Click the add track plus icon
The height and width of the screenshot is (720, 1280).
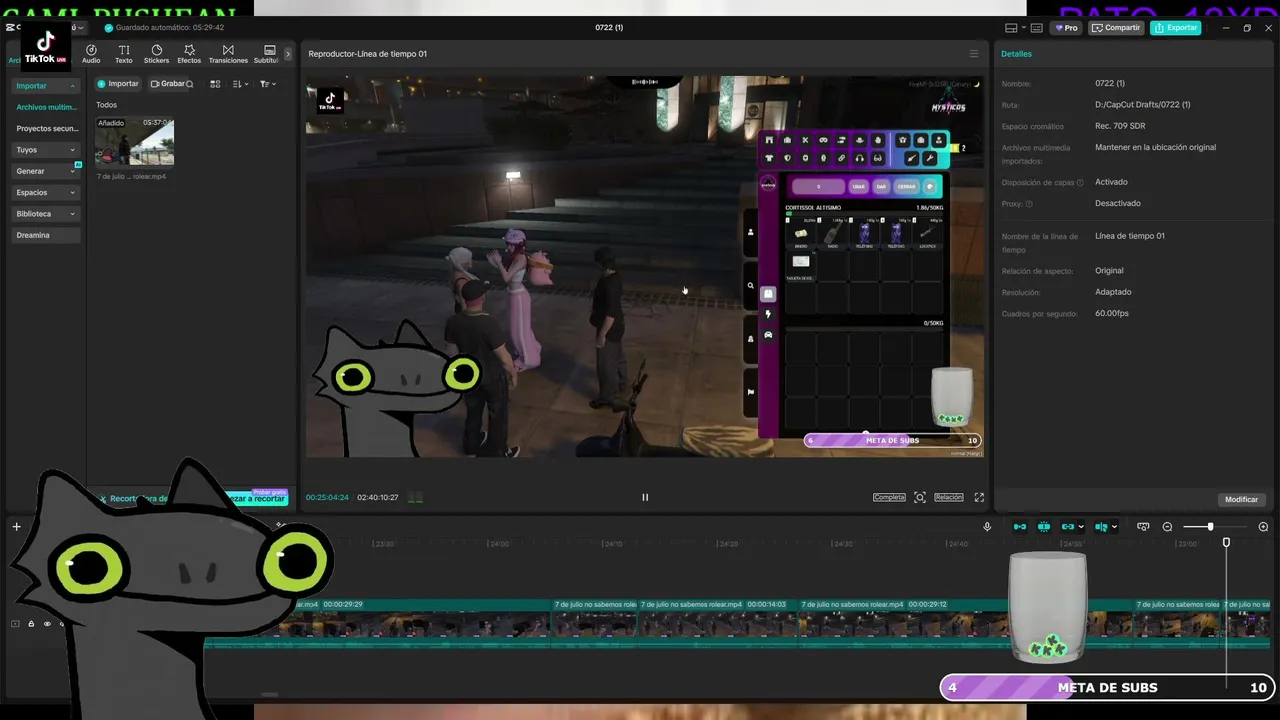pos(16,527)
